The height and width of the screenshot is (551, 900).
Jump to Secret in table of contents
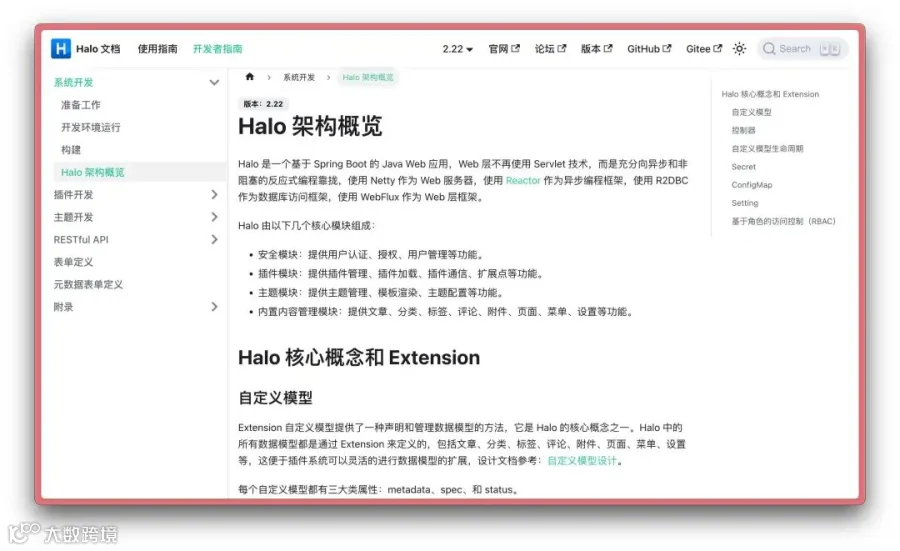(x=743, y=166)
